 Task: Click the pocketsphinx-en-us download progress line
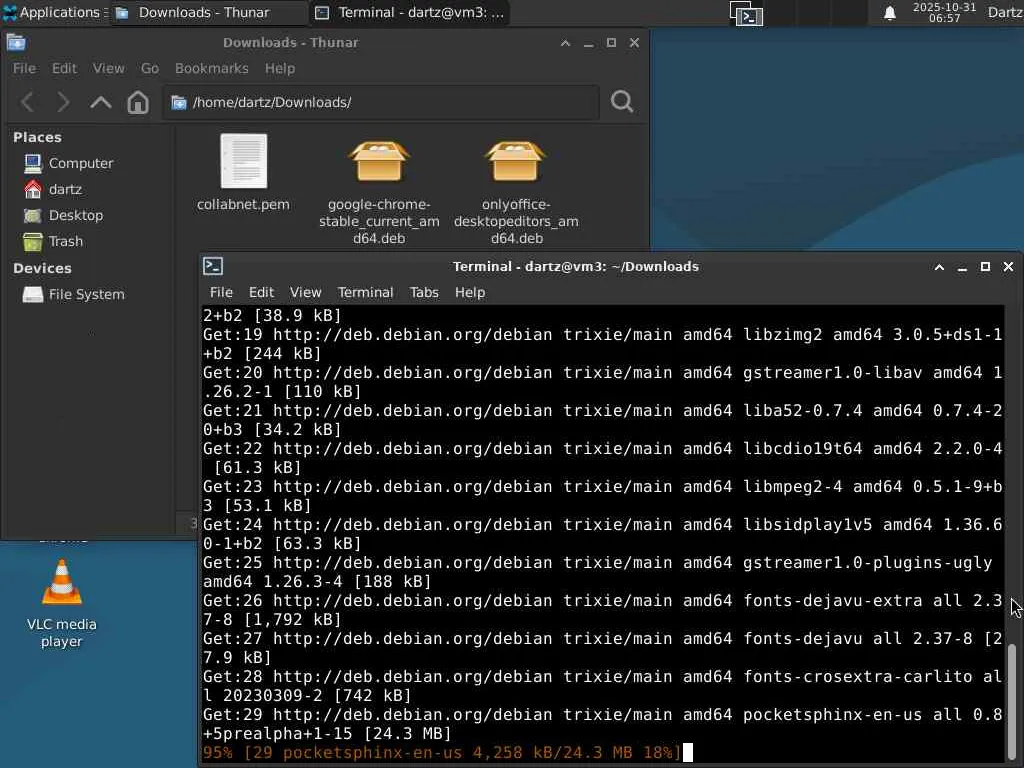pos(442,752)
